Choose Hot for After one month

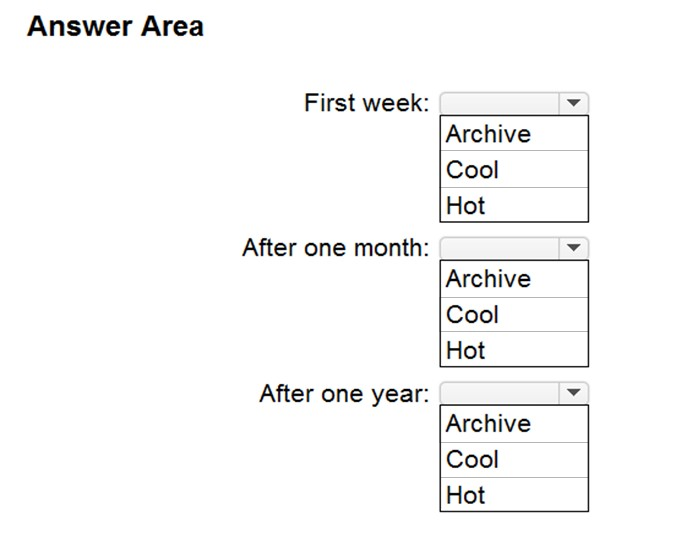coord(466,351)
